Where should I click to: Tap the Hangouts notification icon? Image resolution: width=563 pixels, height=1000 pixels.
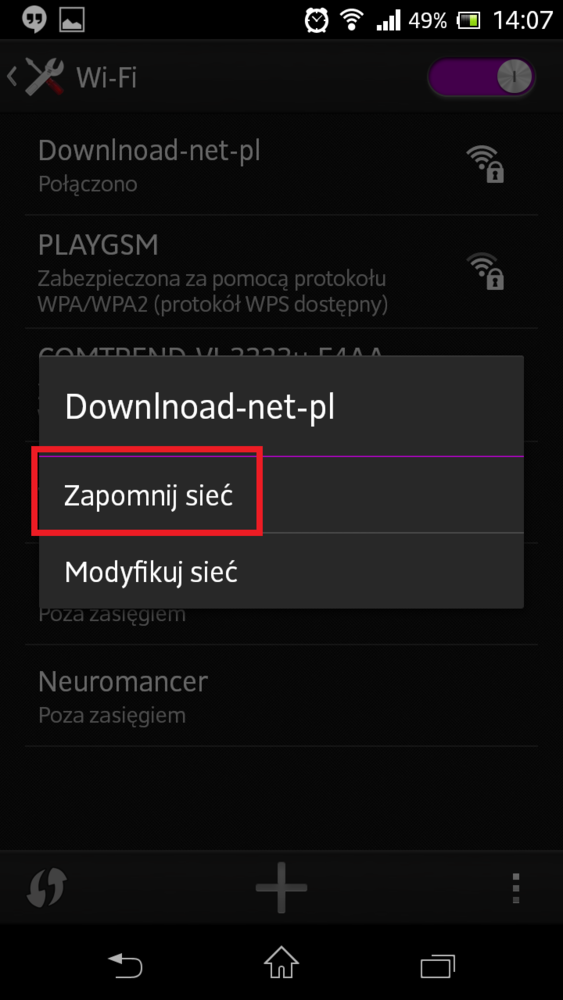point(34,20)
